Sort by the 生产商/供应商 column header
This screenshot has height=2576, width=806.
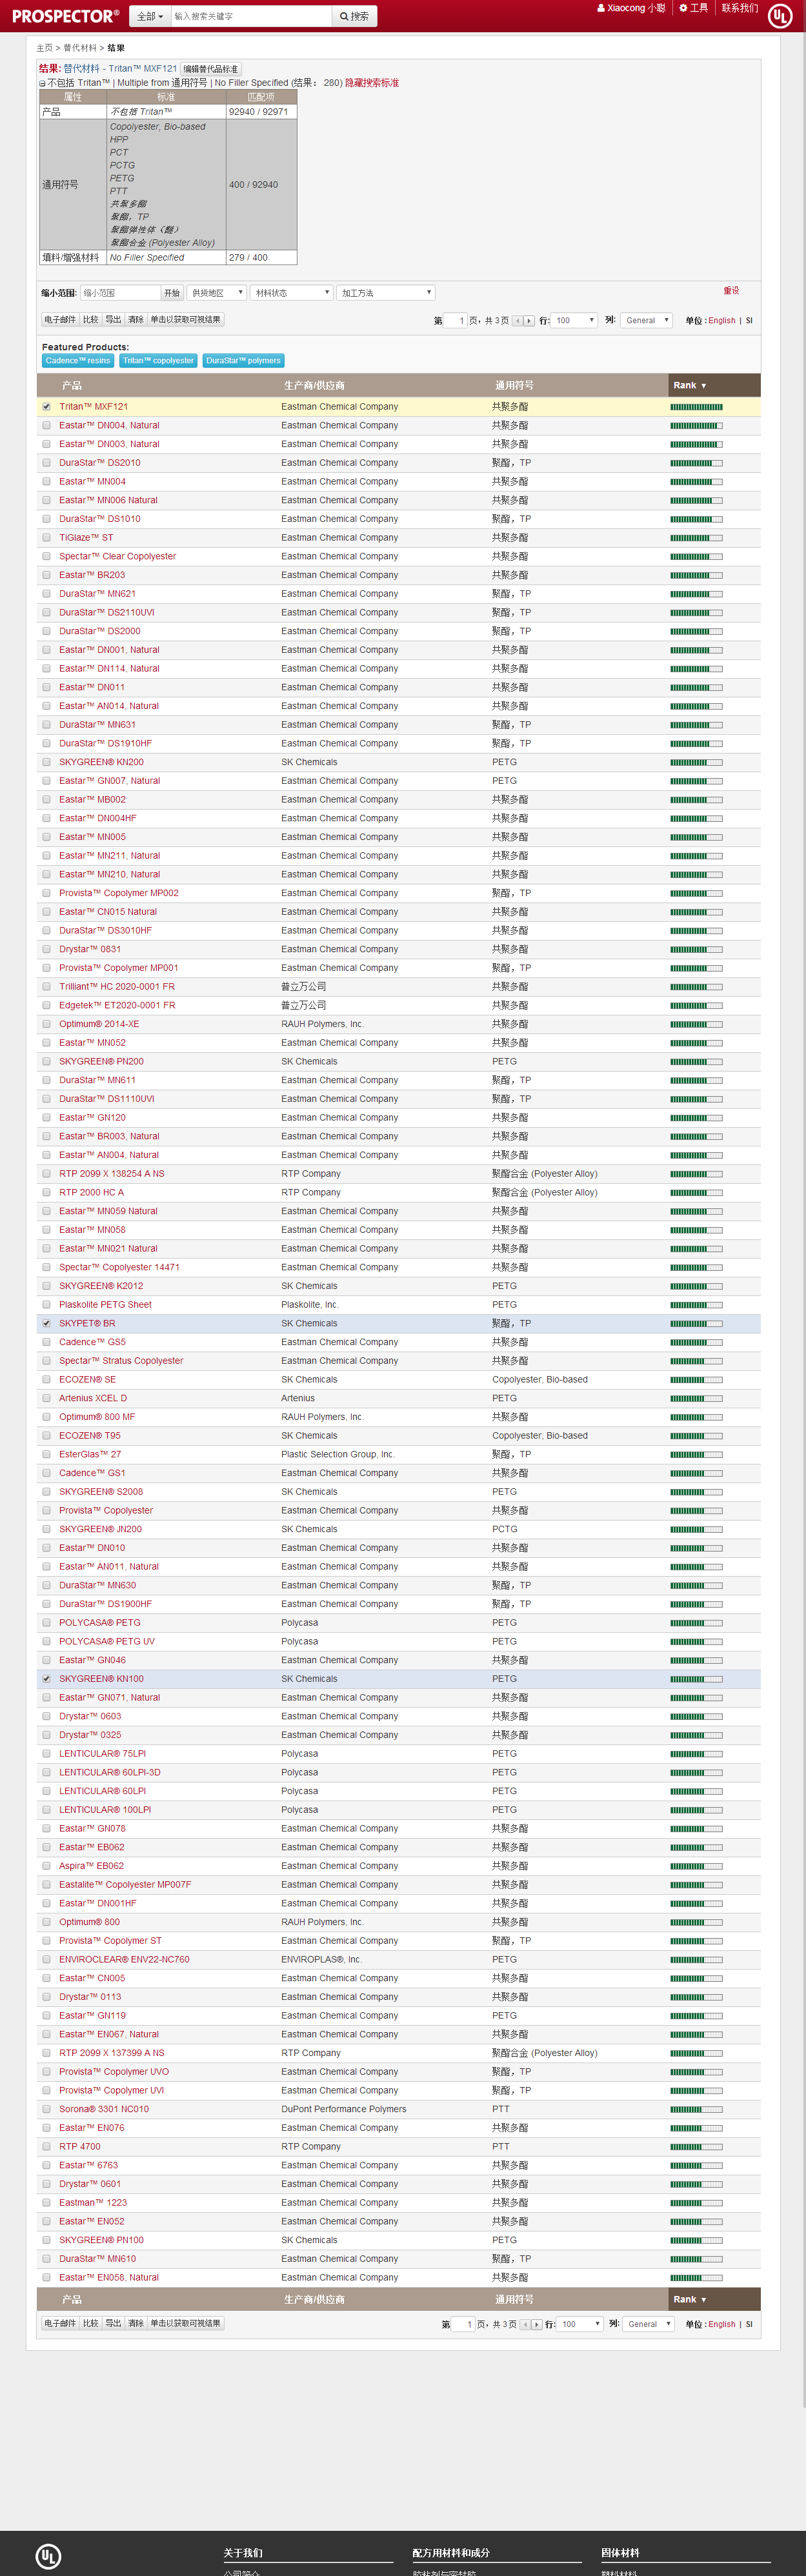[x=314, y=386]
